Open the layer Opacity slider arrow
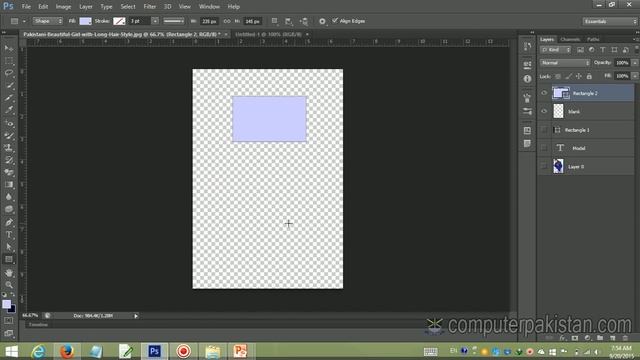Screen dimensions: 640x360 pos(635,63)
